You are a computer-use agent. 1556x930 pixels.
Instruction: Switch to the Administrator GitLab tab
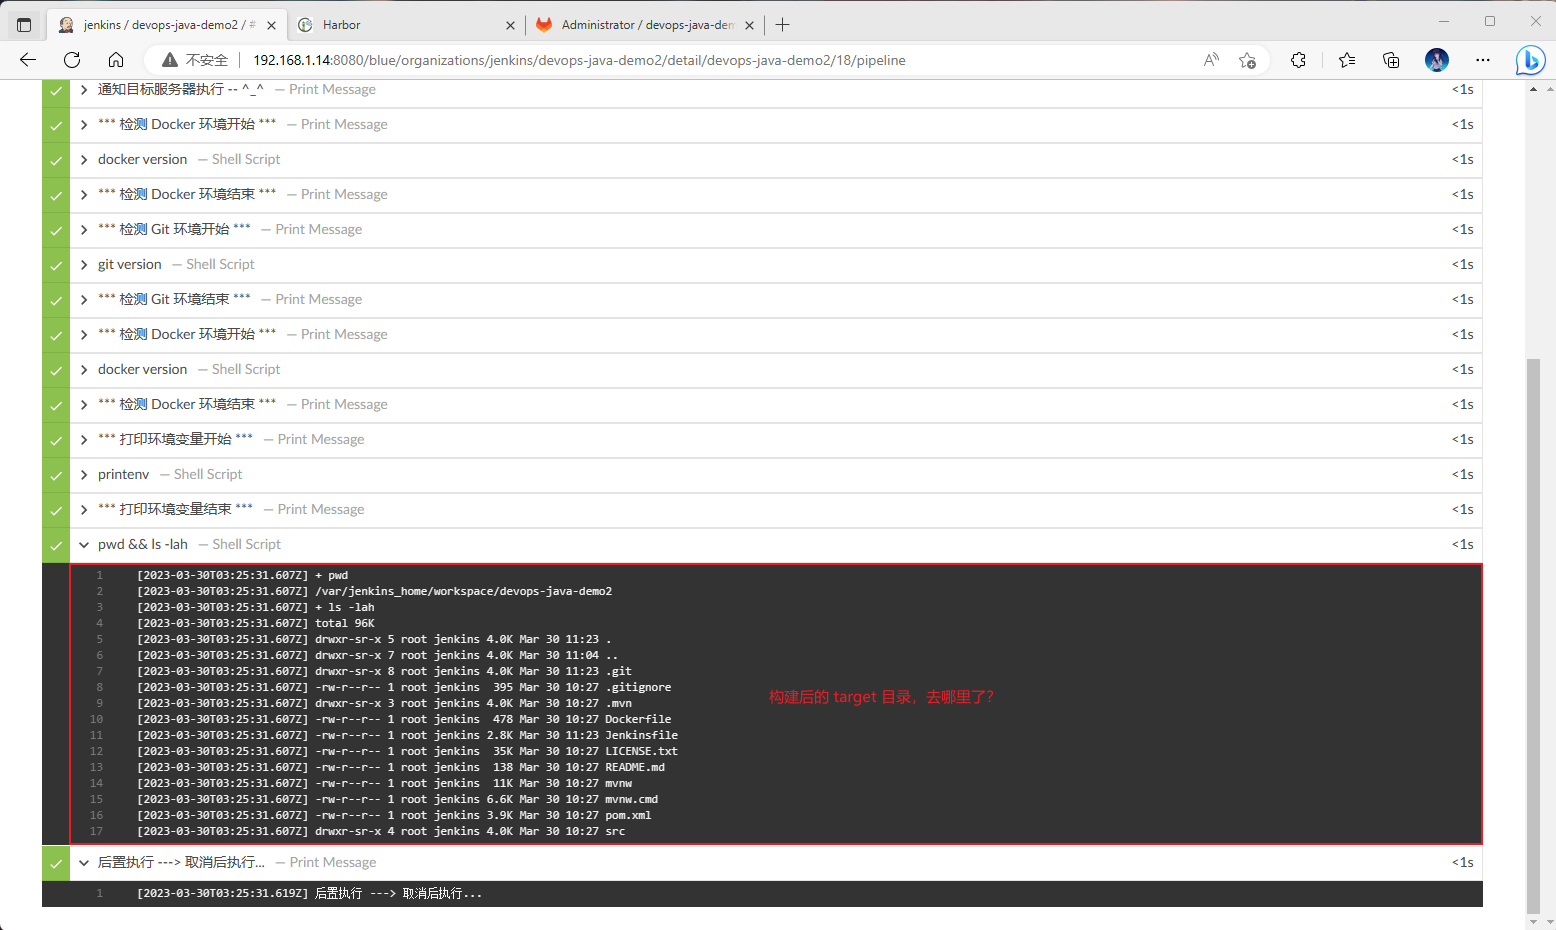645,25
